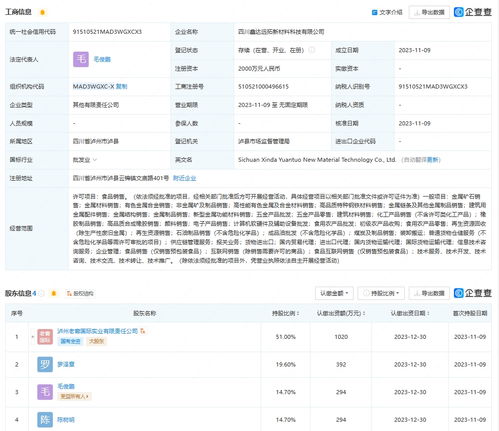Open the 持股比例 dropdown button above the table
499x431 pixels.
(381, 293)
